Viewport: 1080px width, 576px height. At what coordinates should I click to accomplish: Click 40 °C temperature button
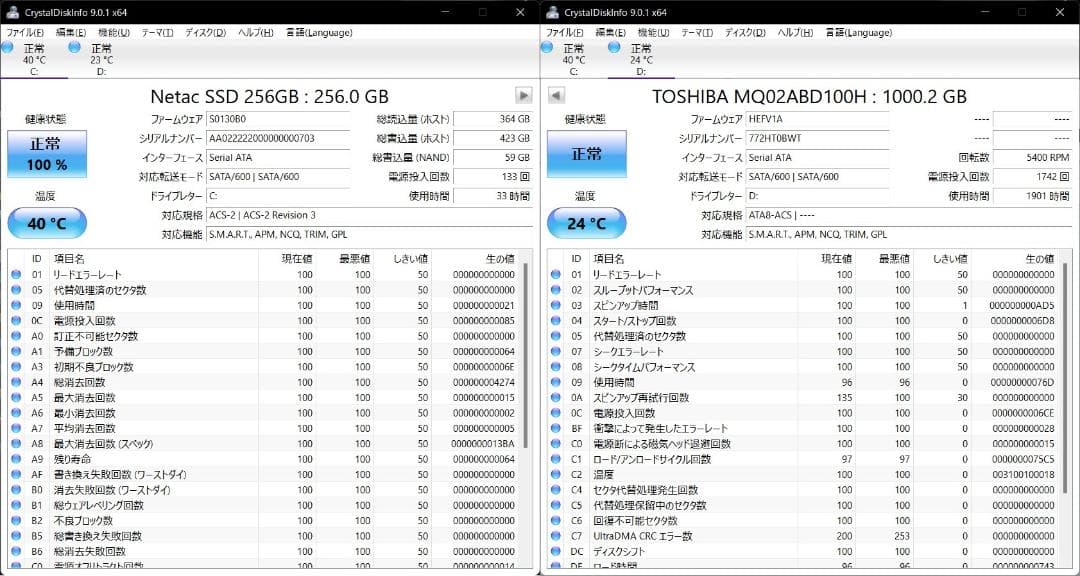(x=47, y=223)
